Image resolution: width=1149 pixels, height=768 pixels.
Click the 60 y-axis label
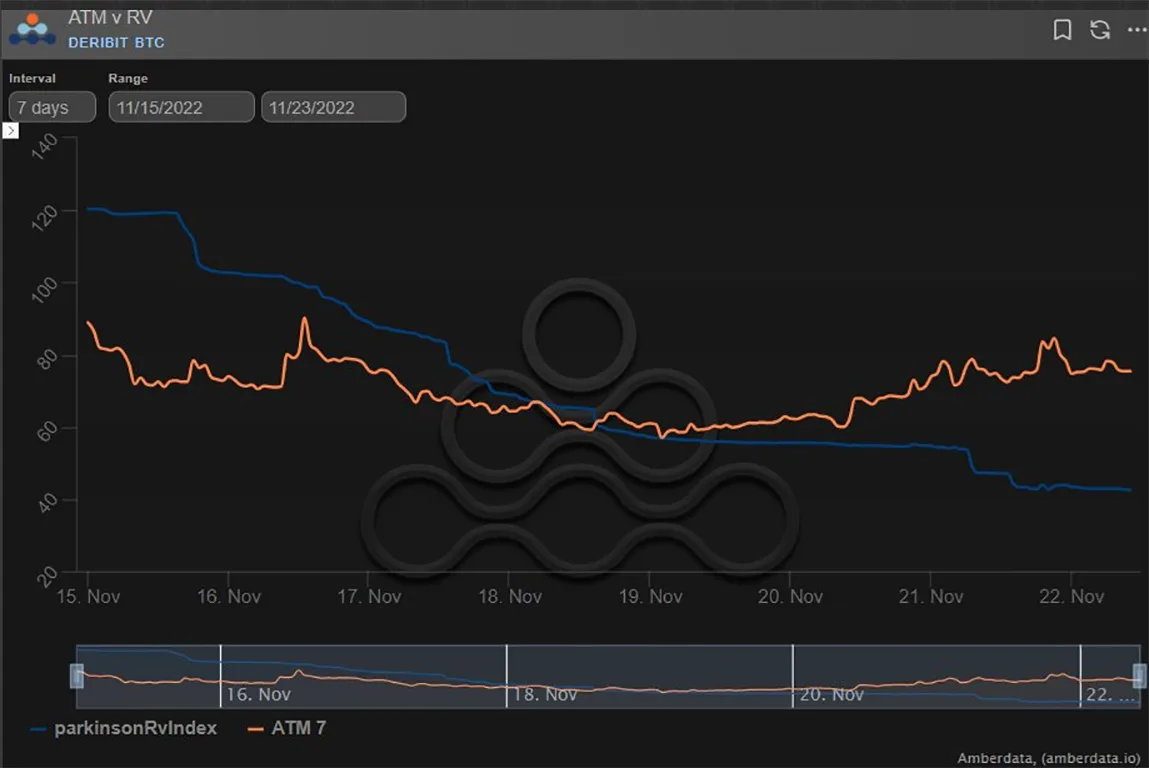tap(47, 432)
